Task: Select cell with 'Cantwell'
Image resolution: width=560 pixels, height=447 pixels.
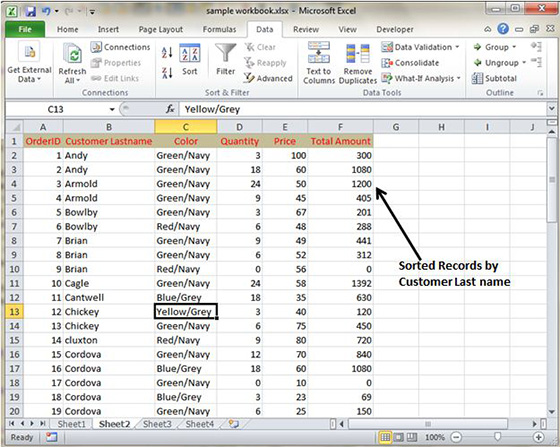Action: 109,297
